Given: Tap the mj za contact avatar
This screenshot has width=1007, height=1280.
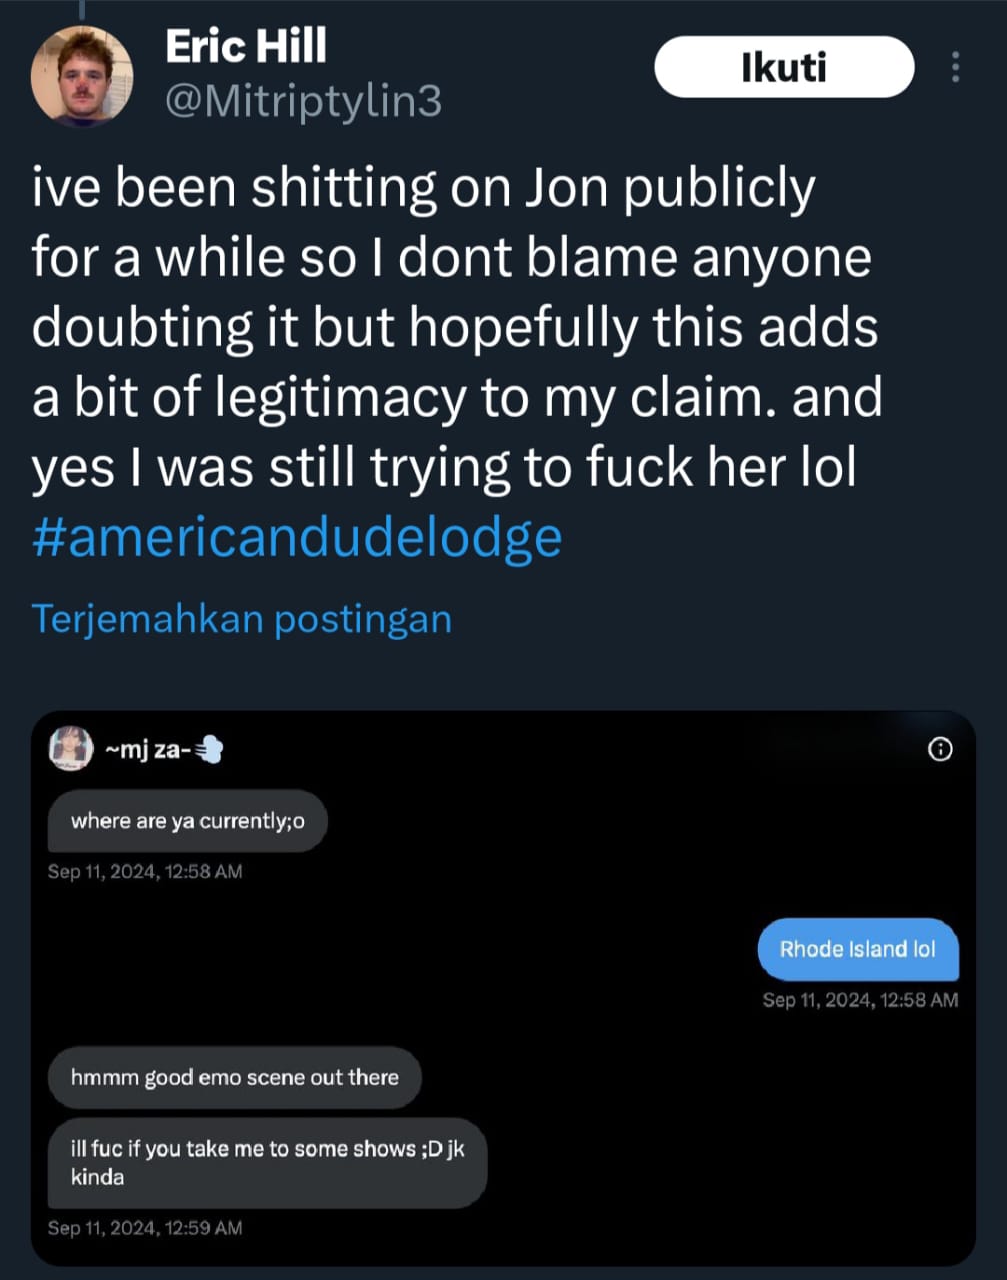Looking at the screenshot, I should [71, 748].
